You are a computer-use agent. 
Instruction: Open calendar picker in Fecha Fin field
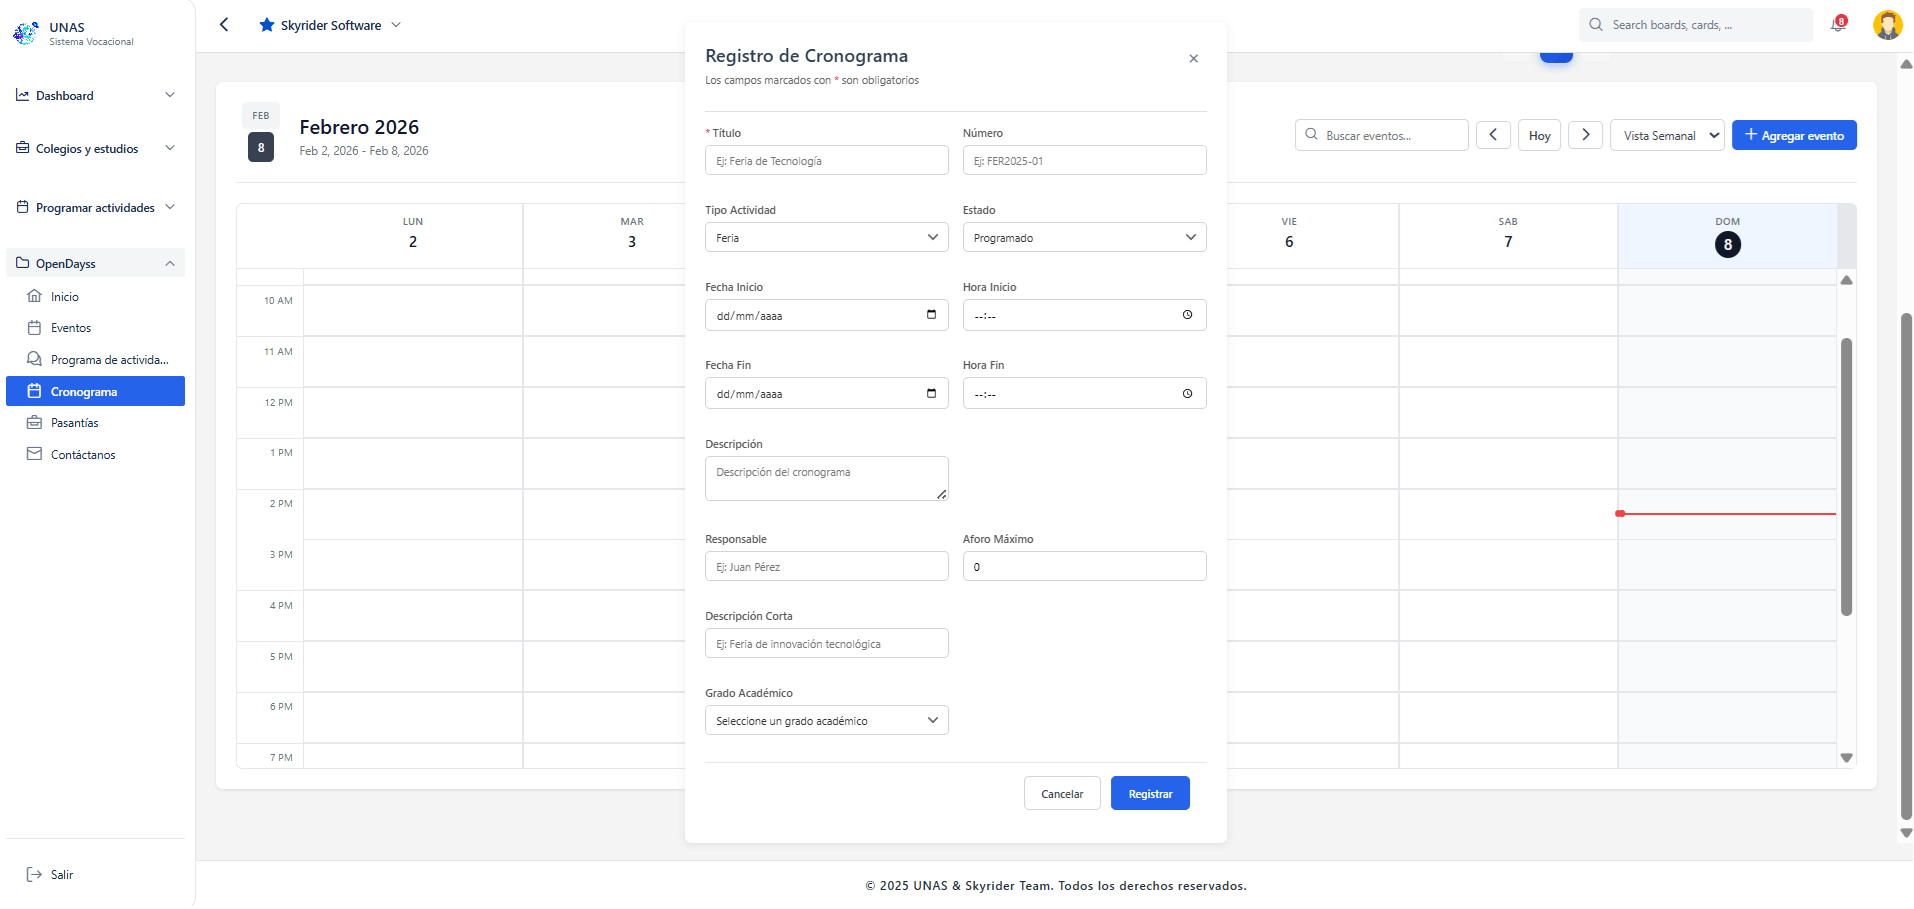tap(931, 393)
